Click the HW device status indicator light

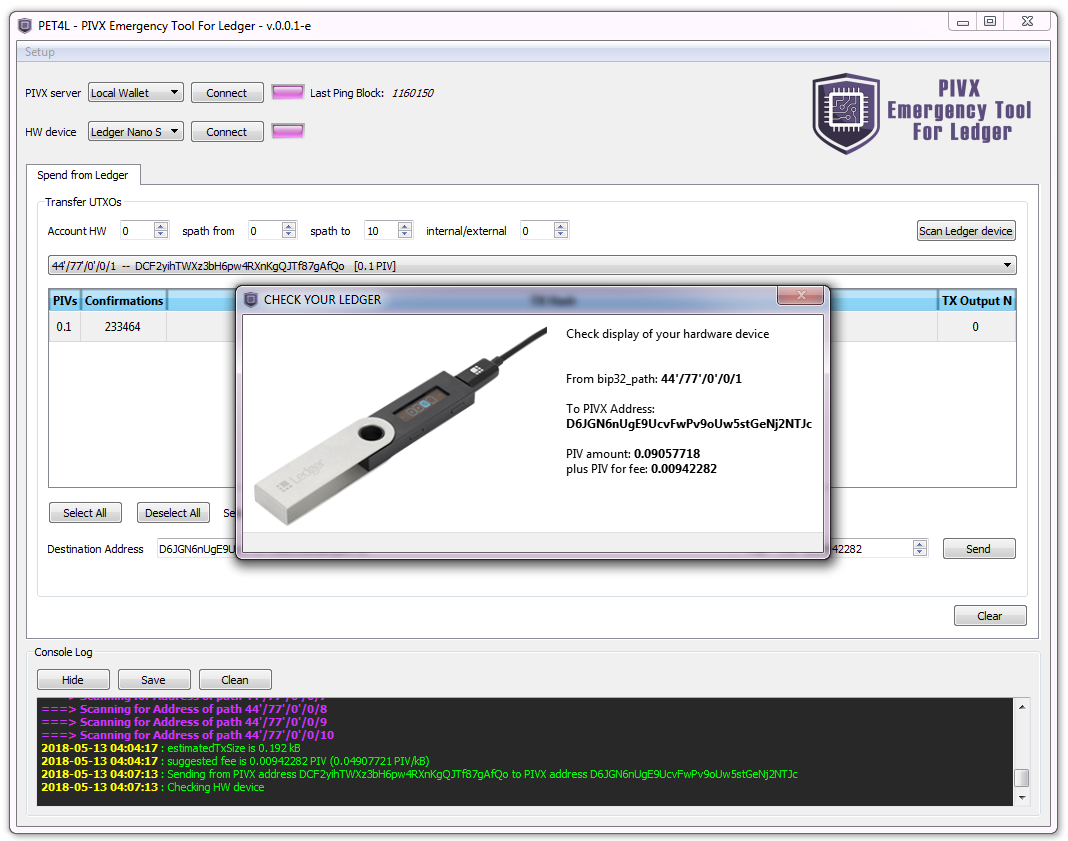[287, 131]
